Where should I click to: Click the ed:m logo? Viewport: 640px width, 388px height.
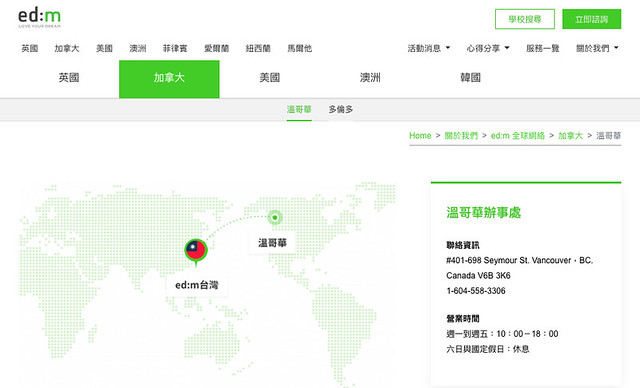coord(40,18)
